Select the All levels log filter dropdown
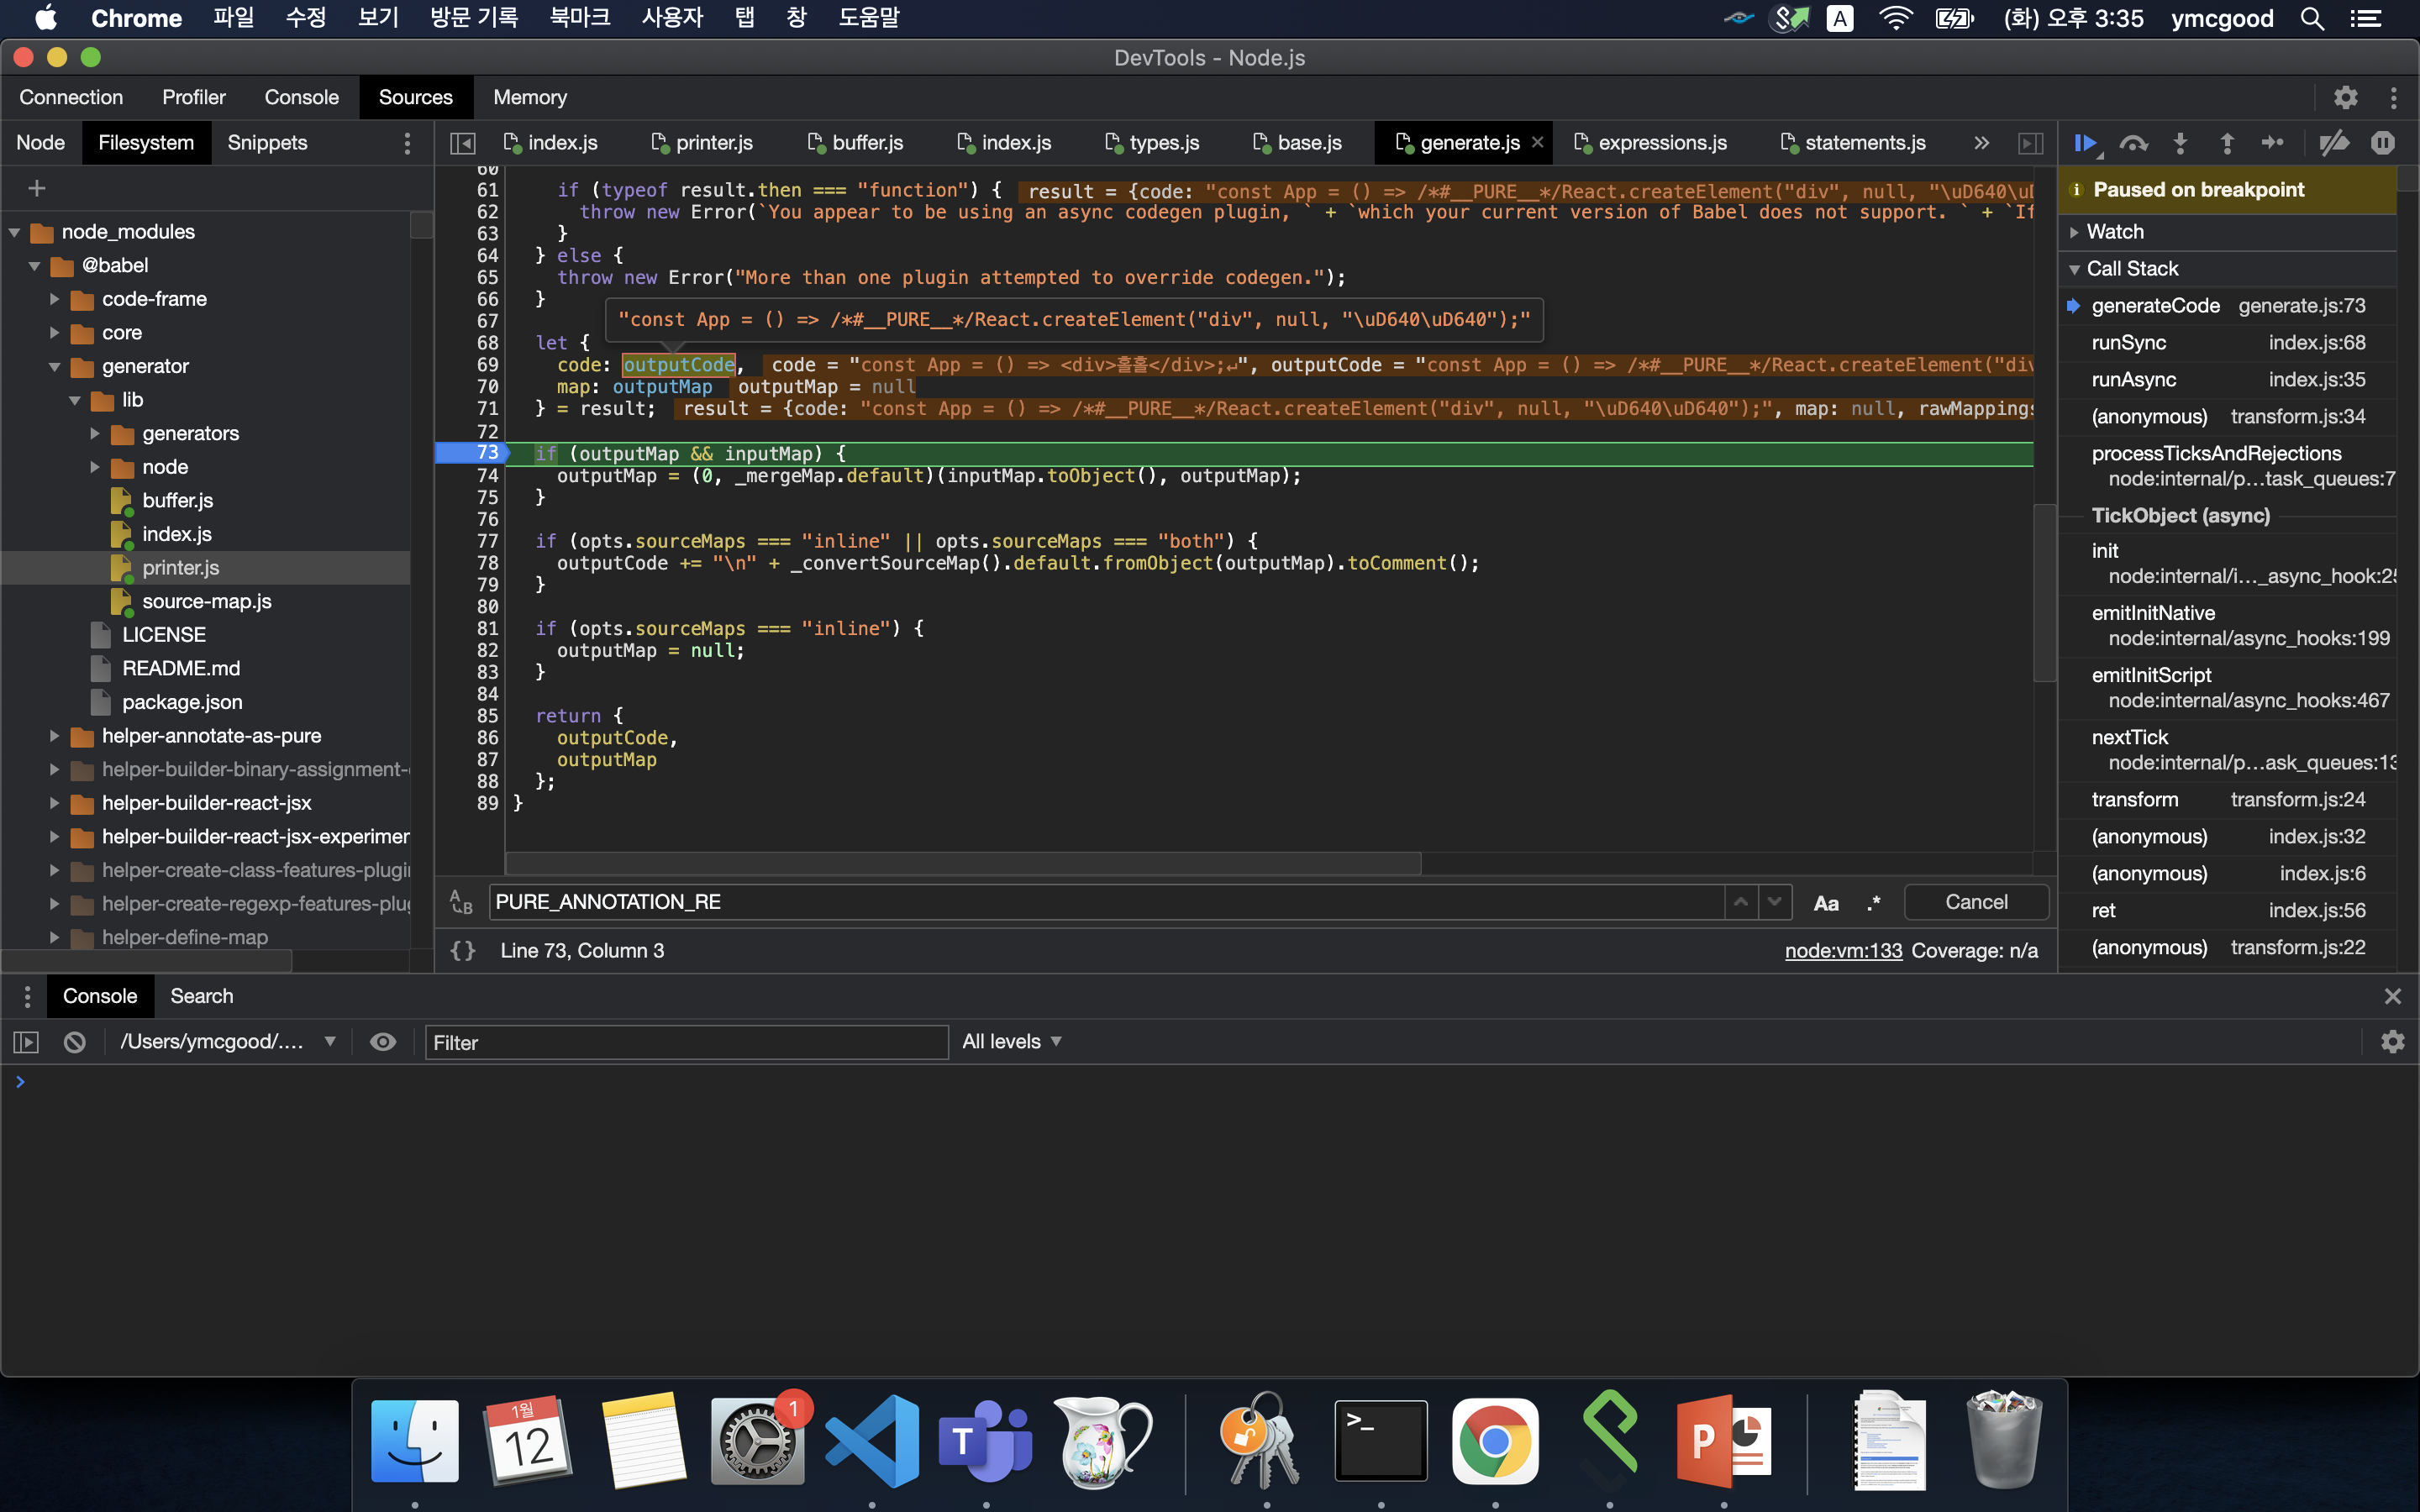The image size is (2420, 1512). coord(1011,1040)
